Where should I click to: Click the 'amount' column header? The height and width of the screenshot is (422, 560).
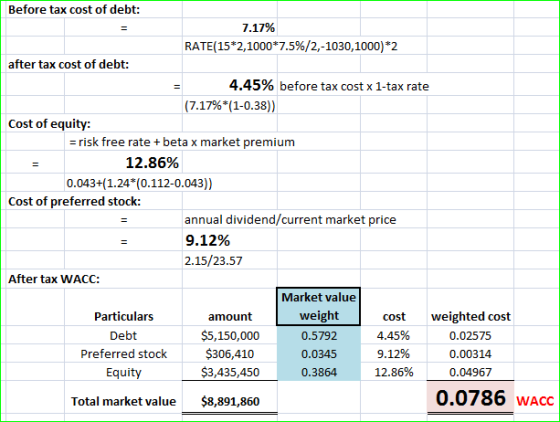pos(230,317)
